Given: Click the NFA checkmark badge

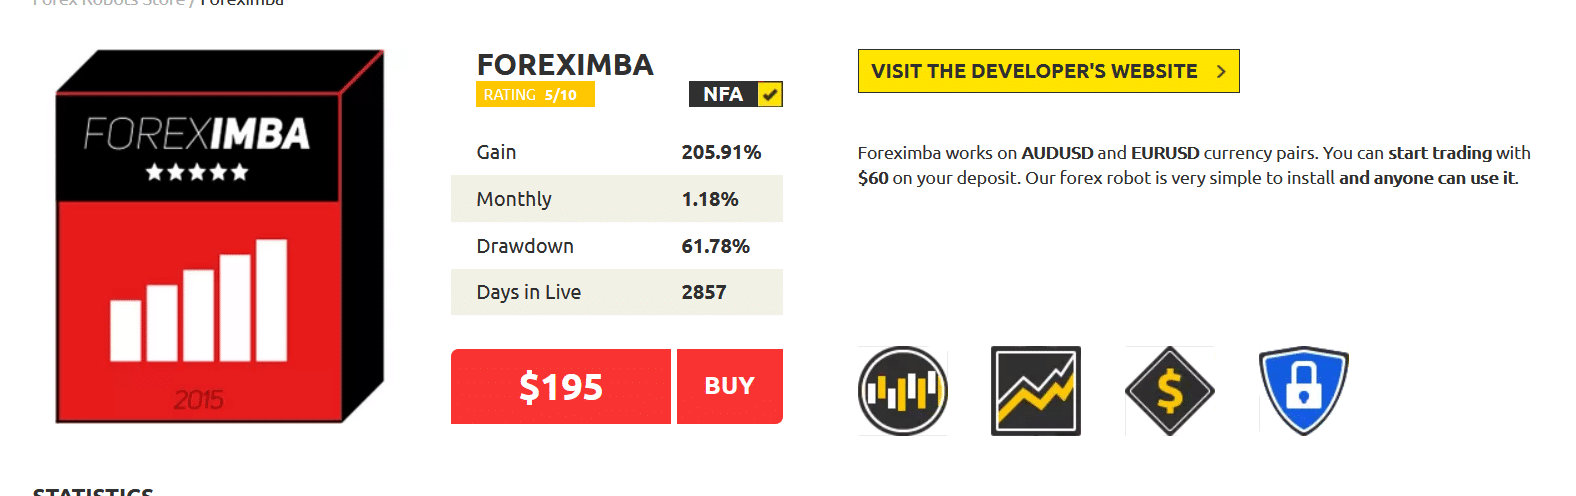Looking at the screenshot, I should [x=770, y=94].
